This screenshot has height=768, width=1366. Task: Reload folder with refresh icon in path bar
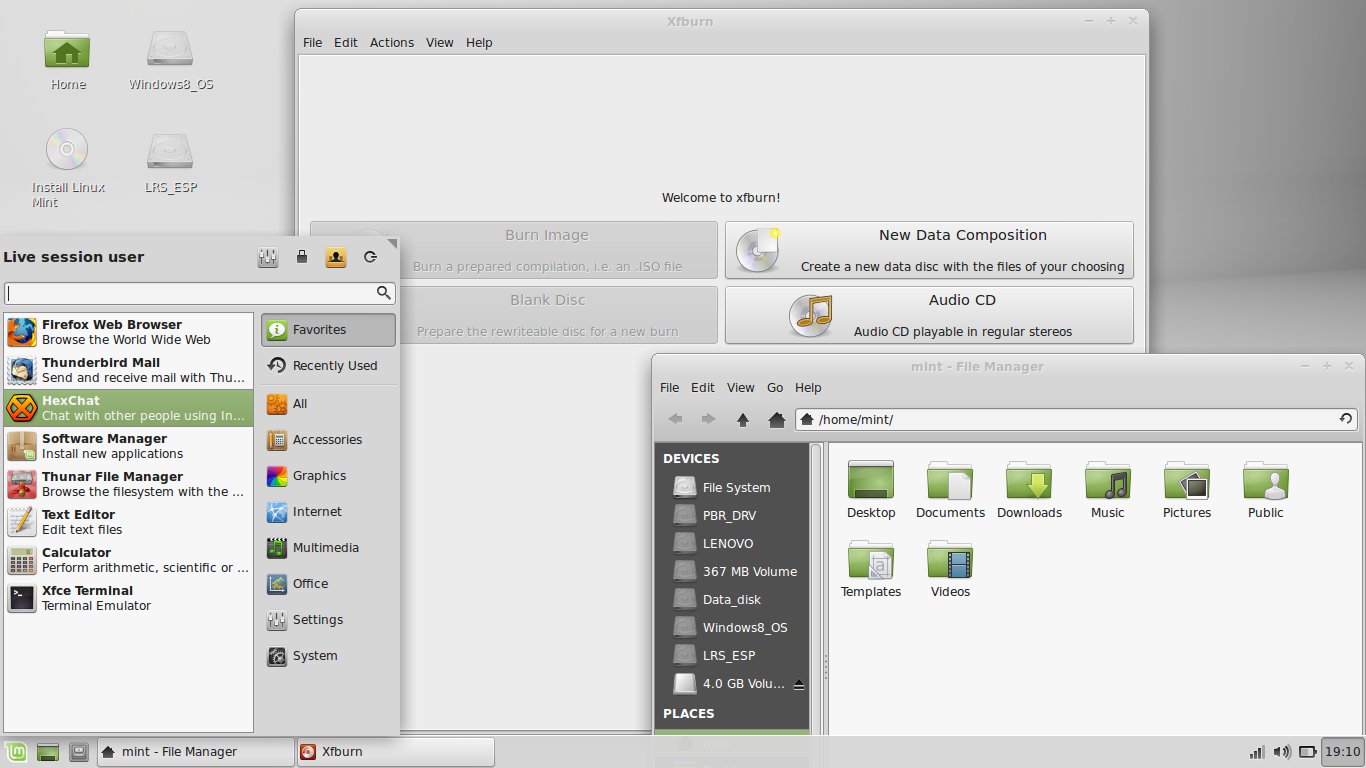(x=1346, y=419)
